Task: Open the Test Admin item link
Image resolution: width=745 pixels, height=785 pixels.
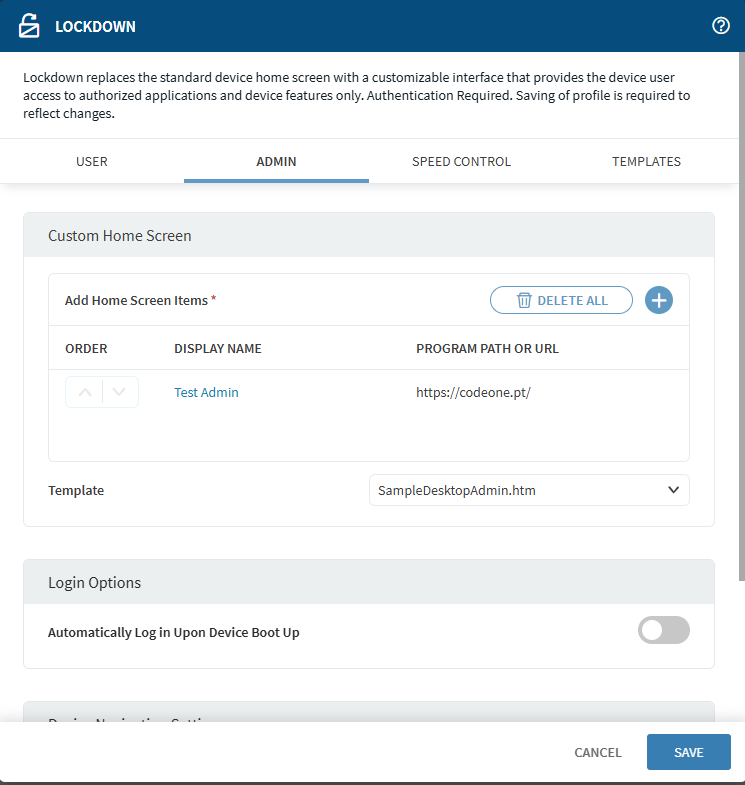Action: point(206,392)
